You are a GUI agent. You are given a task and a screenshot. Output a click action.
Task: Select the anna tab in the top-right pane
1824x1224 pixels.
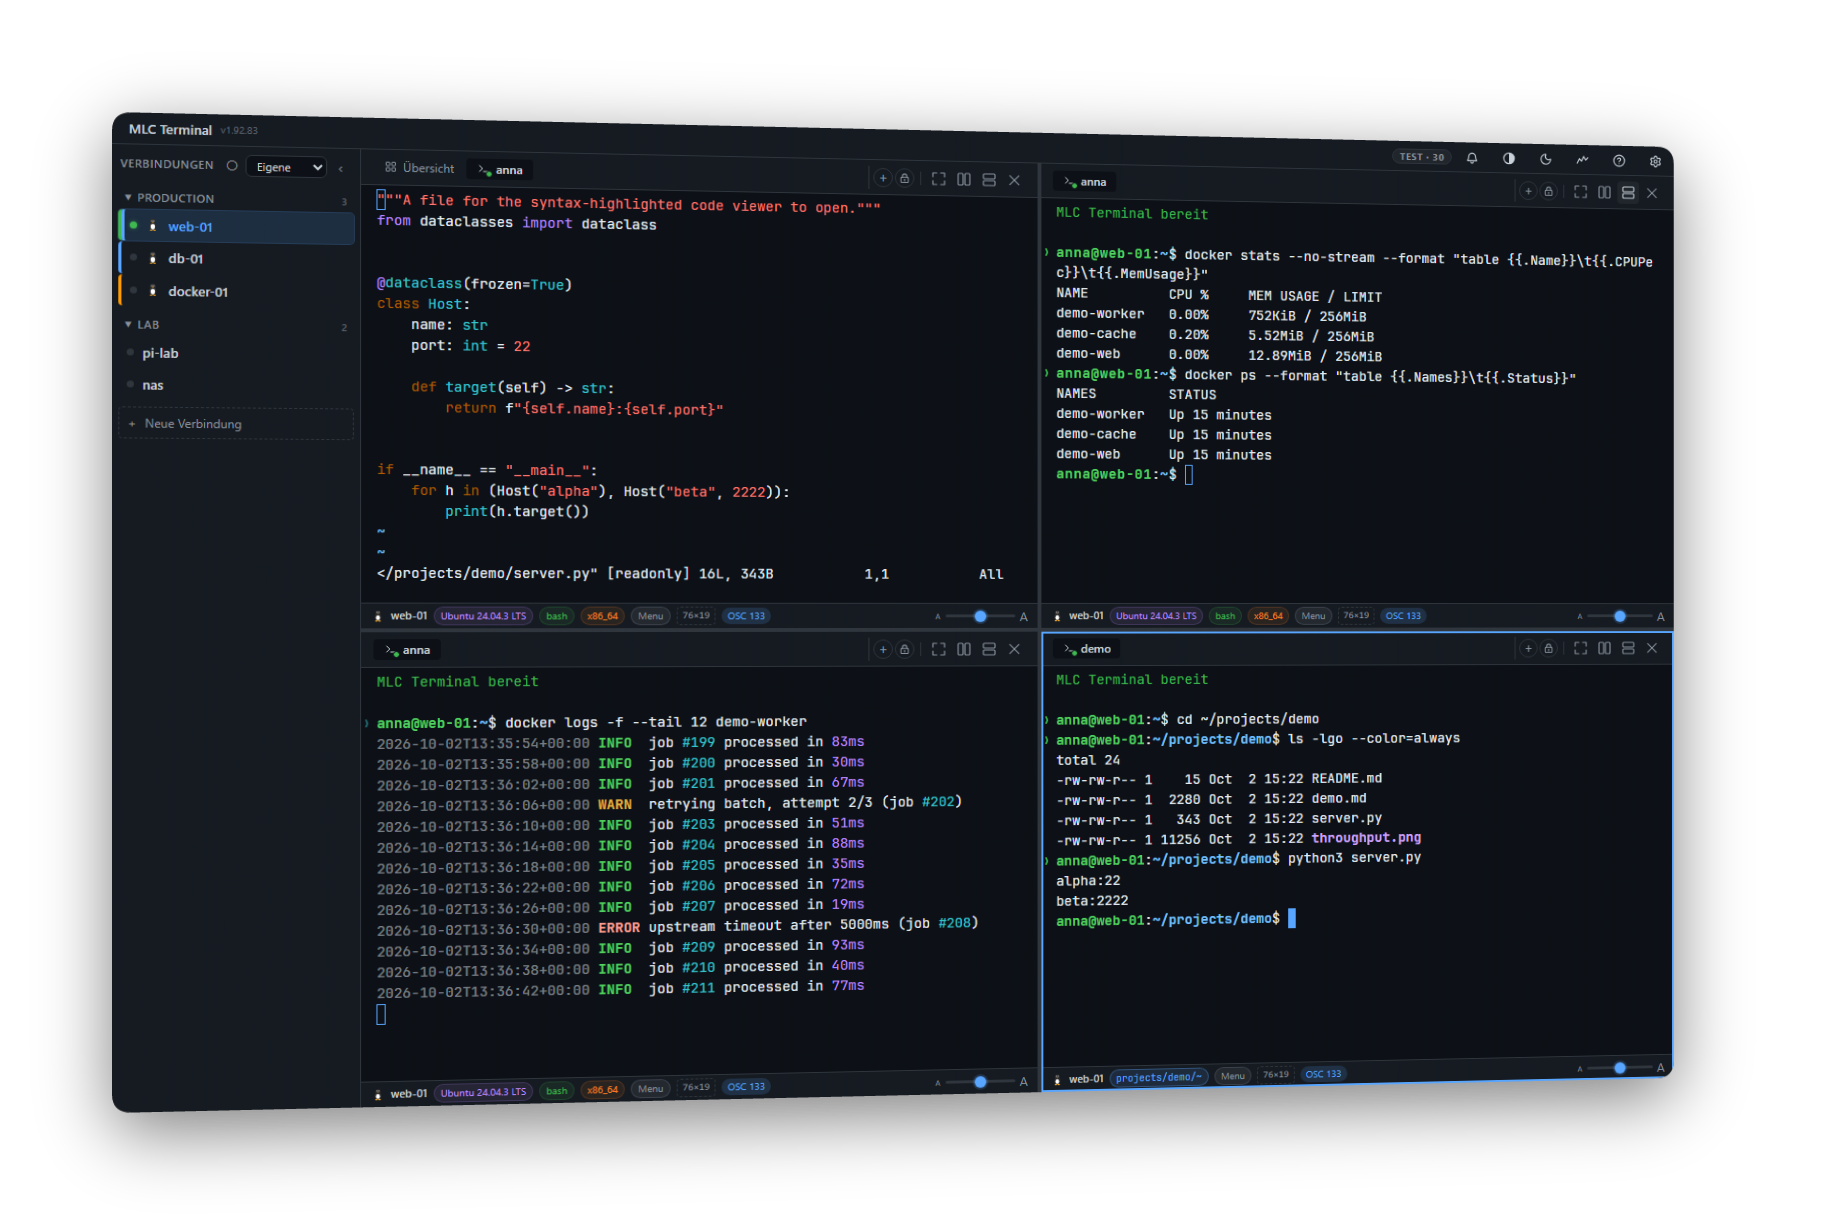pos(1086,182)
